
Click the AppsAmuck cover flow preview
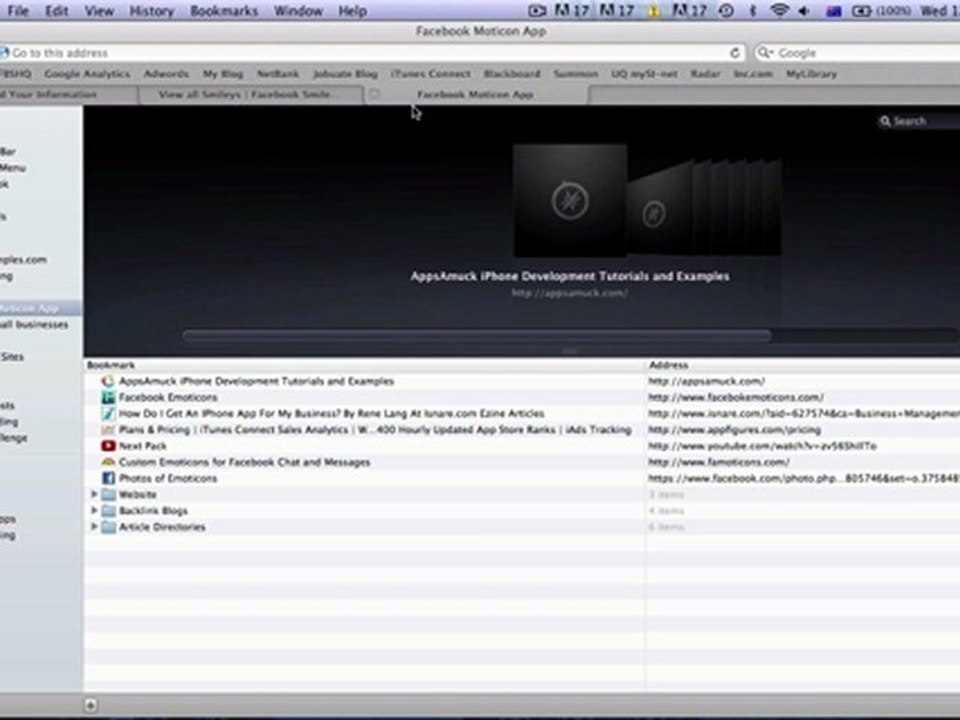(570, 200)
